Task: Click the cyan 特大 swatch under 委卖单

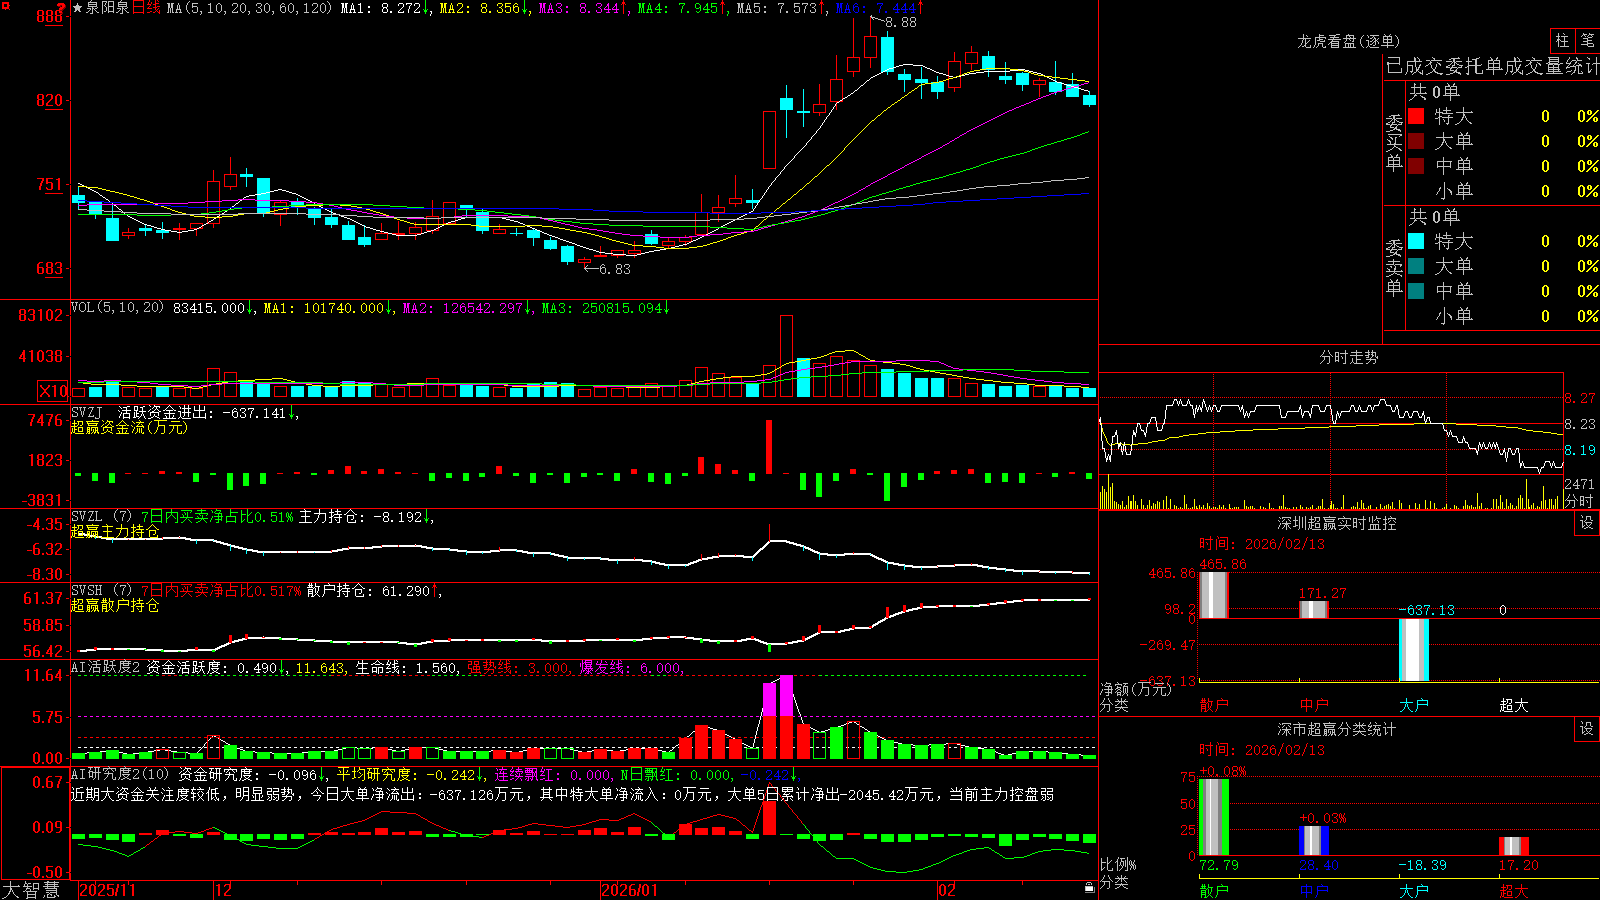Action: point(1416,241)
